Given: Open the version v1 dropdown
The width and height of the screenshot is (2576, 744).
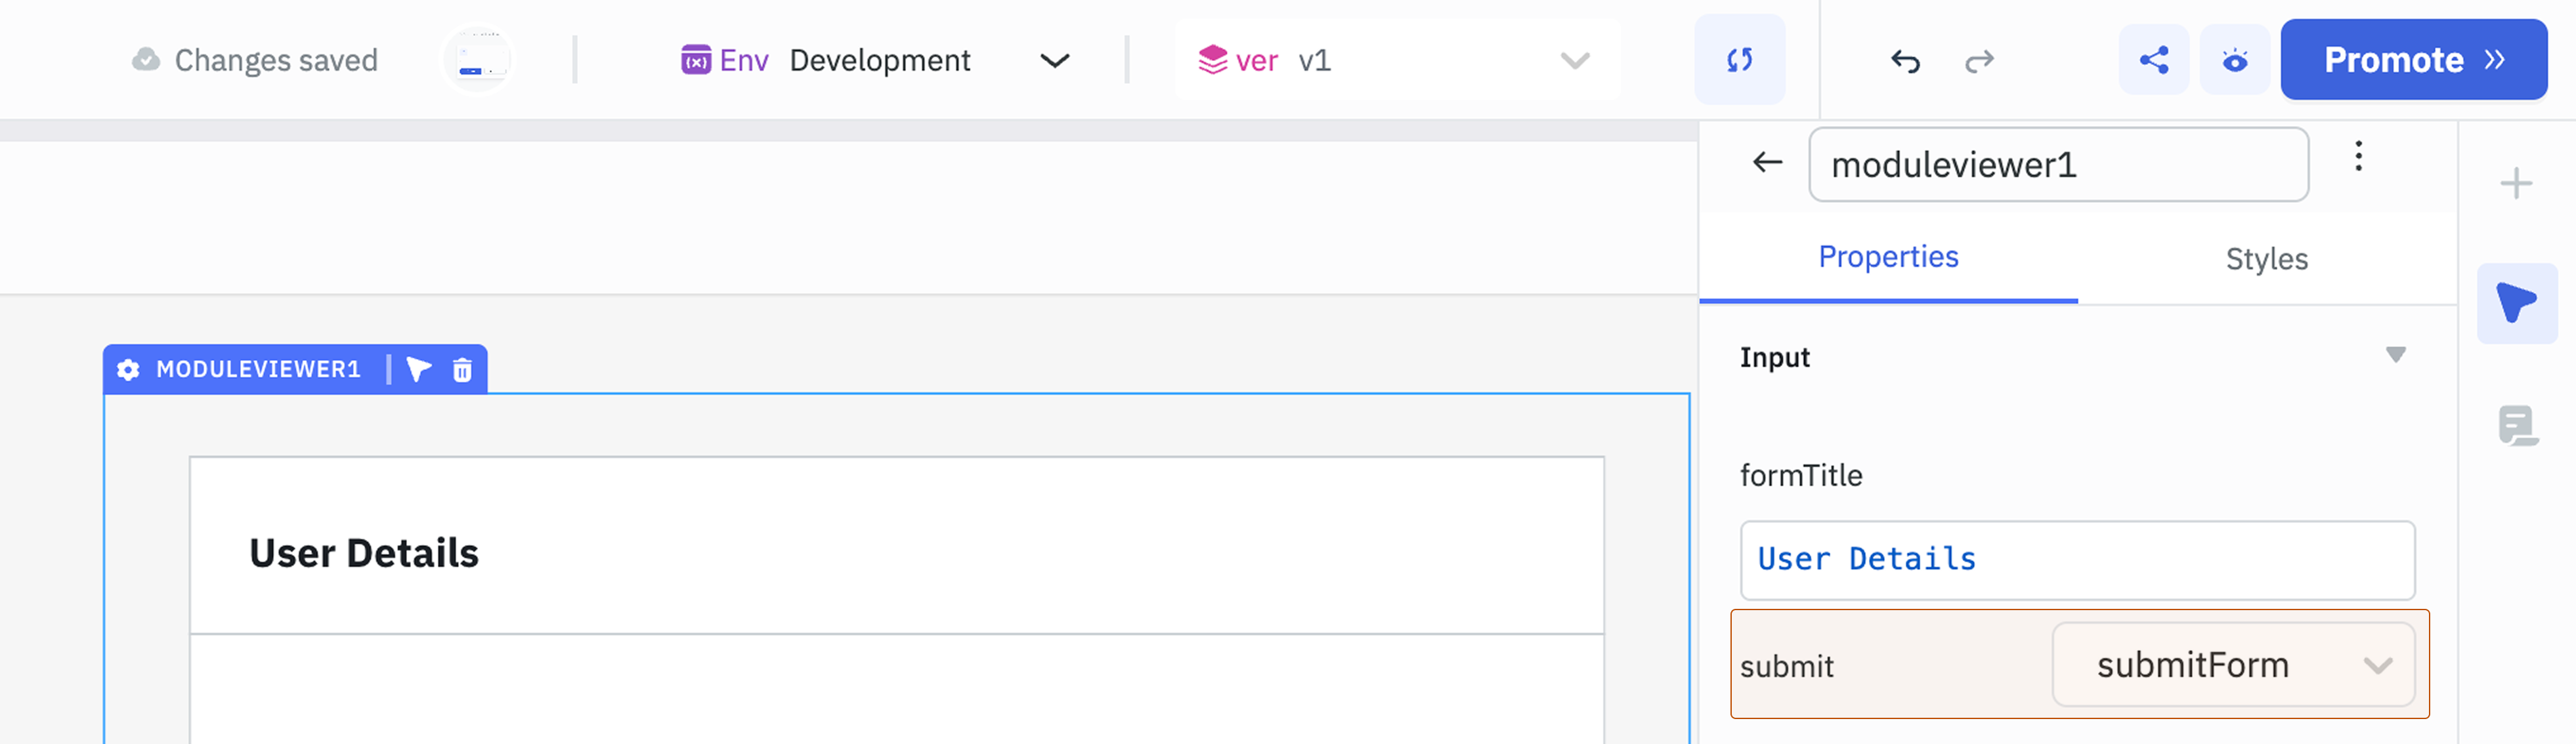Looking at the screenshot, I should (x=1573, y=61).
